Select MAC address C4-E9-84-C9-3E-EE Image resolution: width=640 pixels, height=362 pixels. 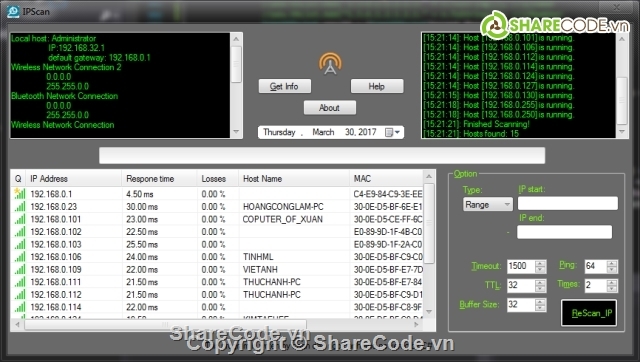[388, 194]
